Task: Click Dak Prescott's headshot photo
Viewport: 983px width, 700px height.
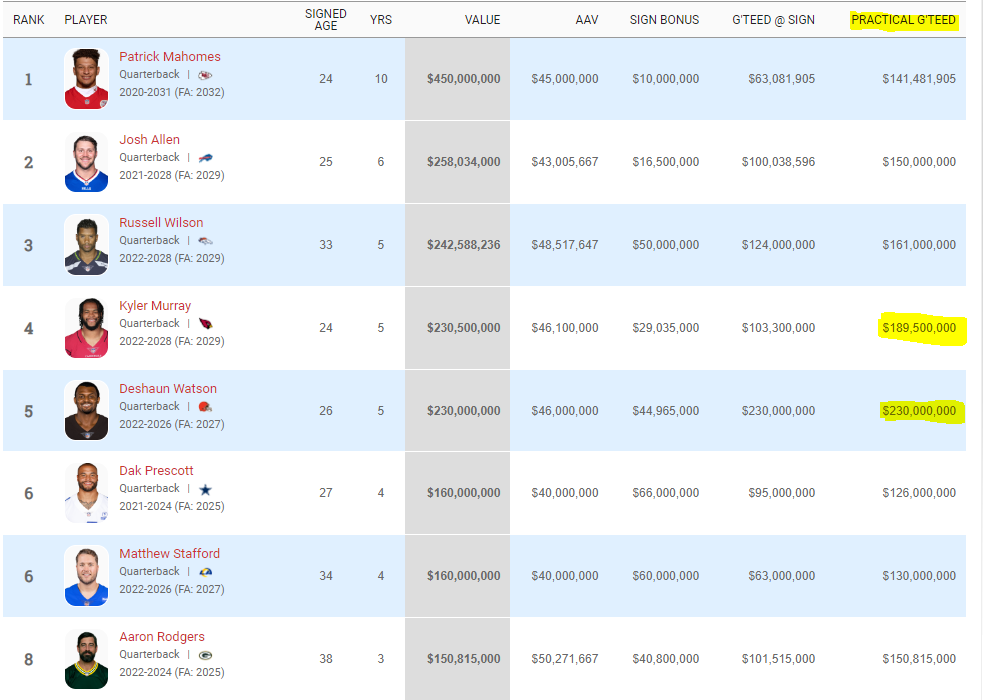Action: coord(87,493)
